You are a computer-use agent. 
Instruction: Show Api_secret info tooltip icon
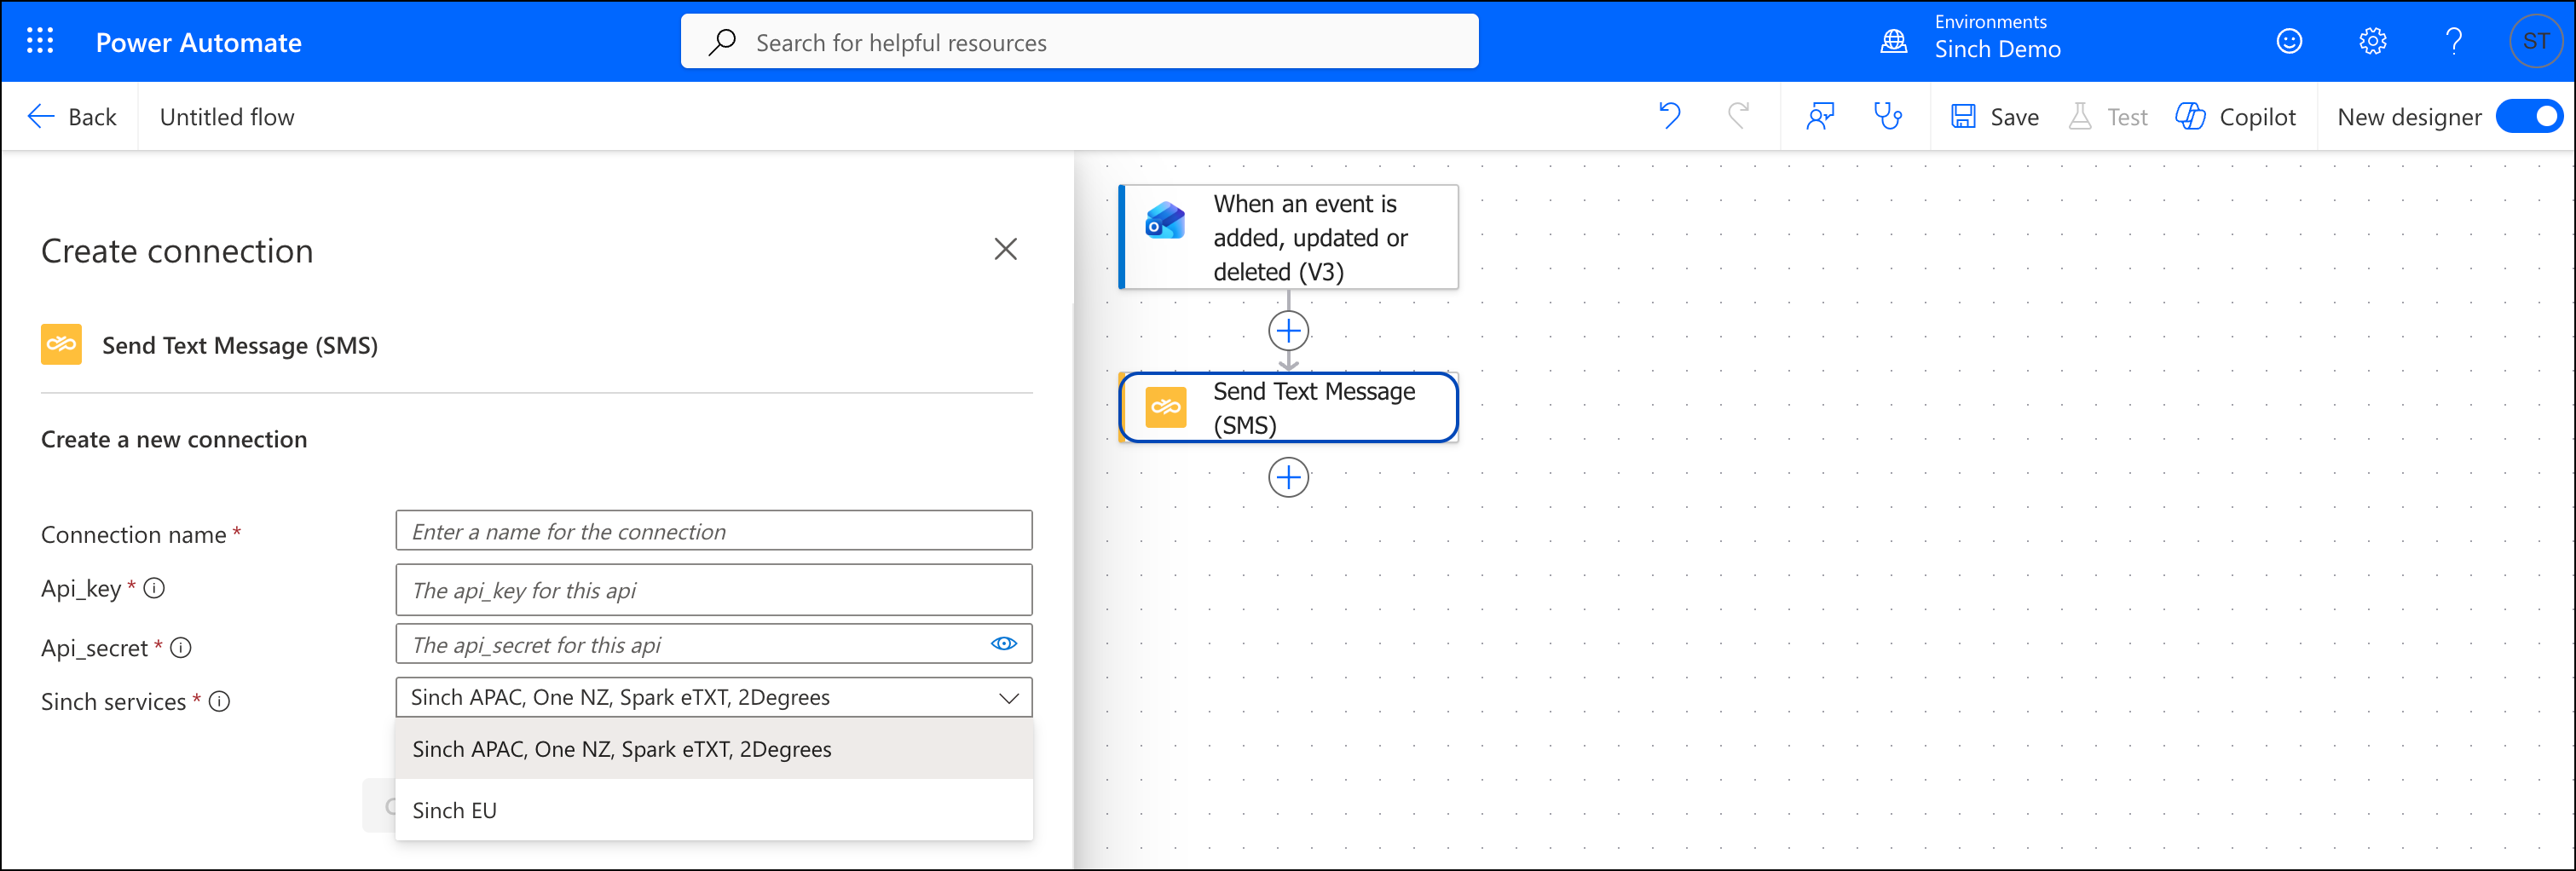(181, 648)
